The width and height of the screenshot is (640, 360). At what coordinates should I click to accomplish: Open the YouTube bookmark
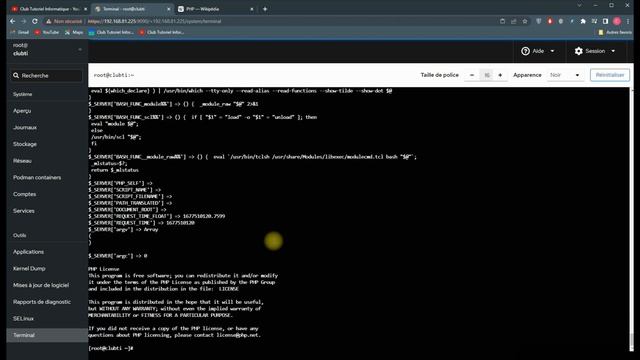pyautogui.click(x=47, y=32)
